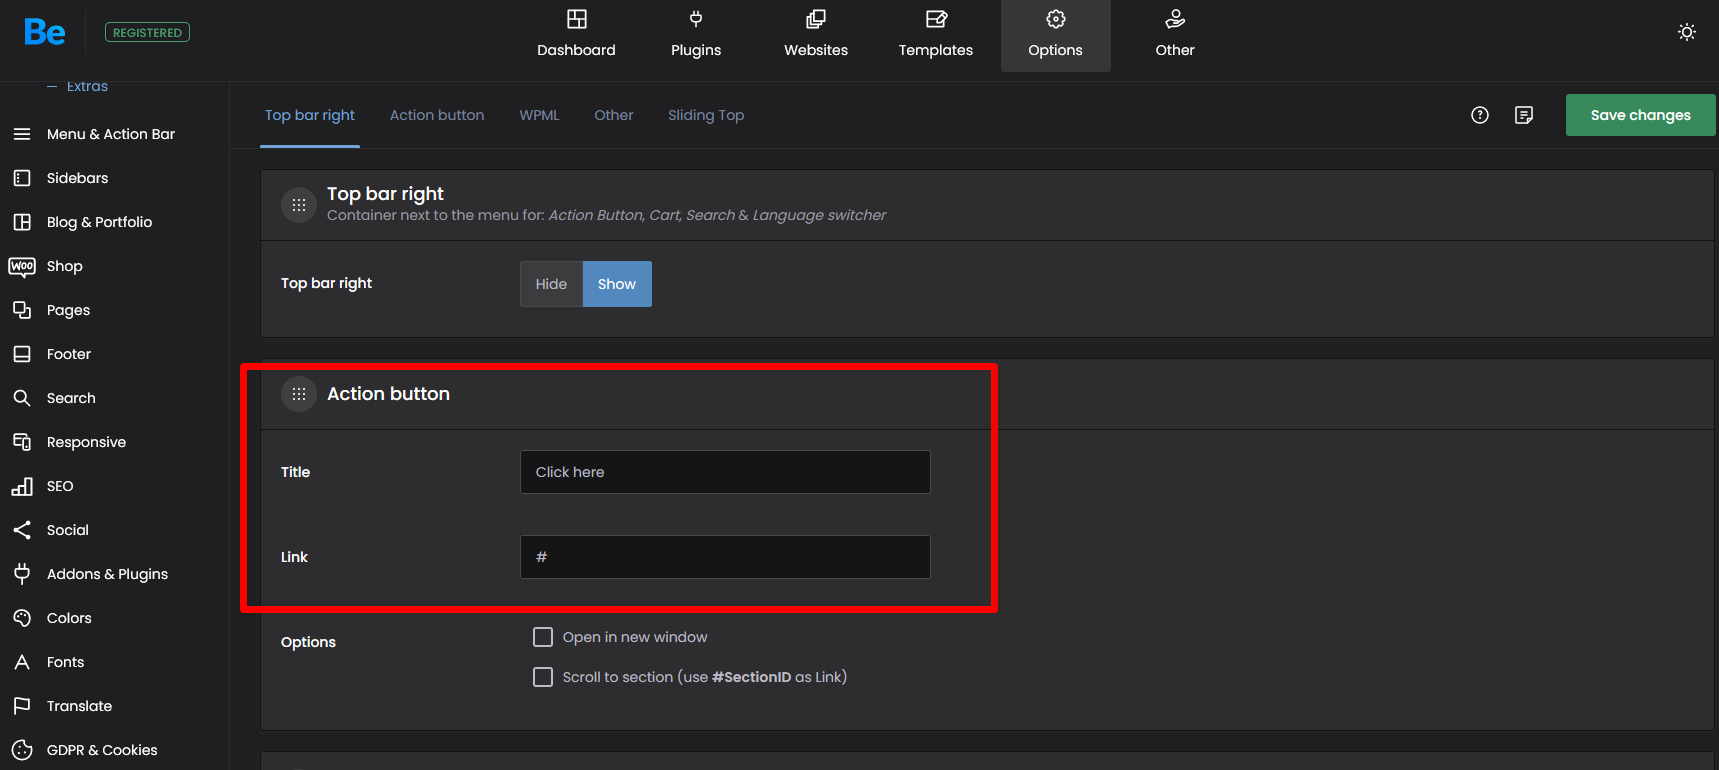This screenshot has width=1719, height=770.
Task: Open Responsive settings label
Action: pyautogui.click(x=86, y=442)
